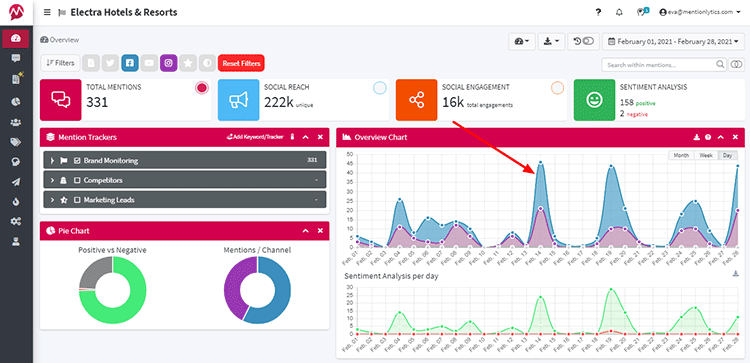Toggle the YouTube source filter

(x=149, y=63)
